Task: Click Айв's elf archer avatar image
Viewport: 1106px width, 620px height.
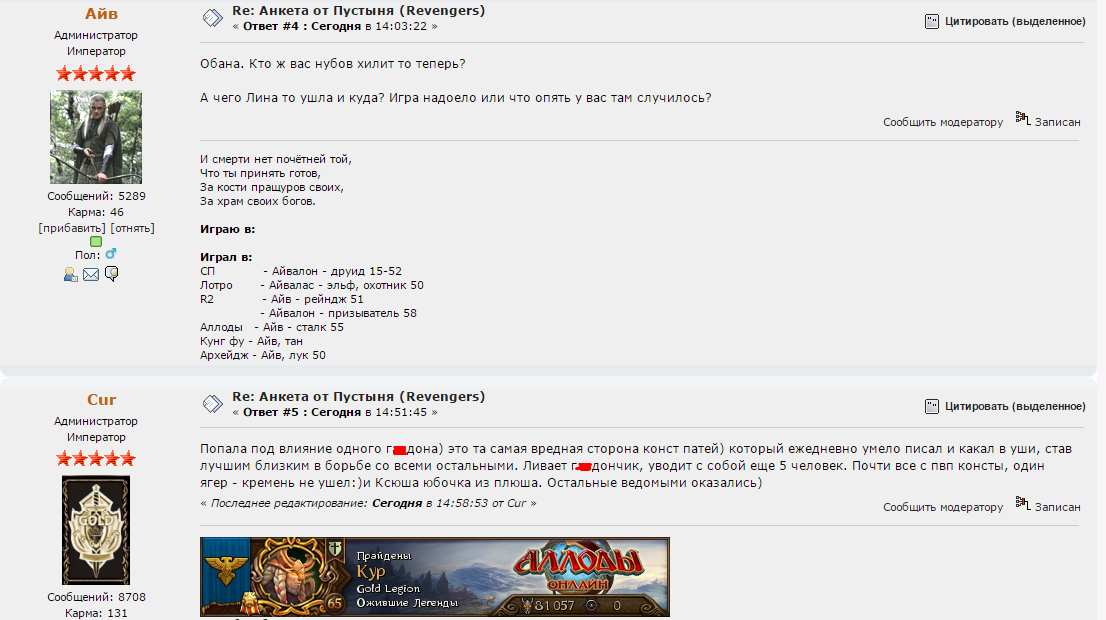Action: click(96, 137)
